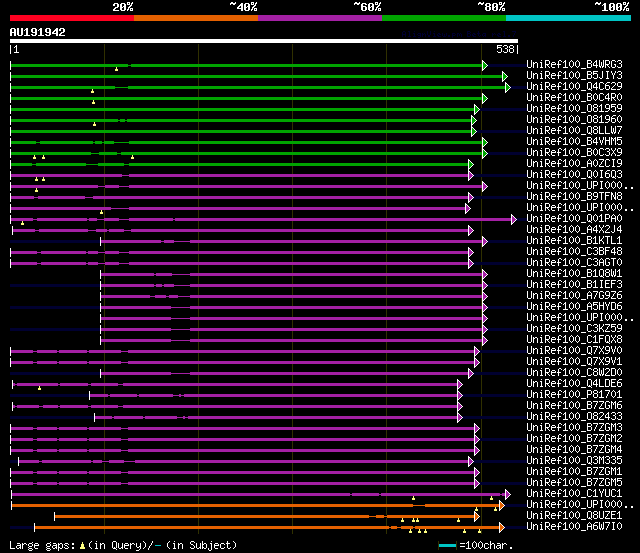Open the UniRef100_B7ZGM1 label
Screen dimensions: 640x553
point(574,472)
